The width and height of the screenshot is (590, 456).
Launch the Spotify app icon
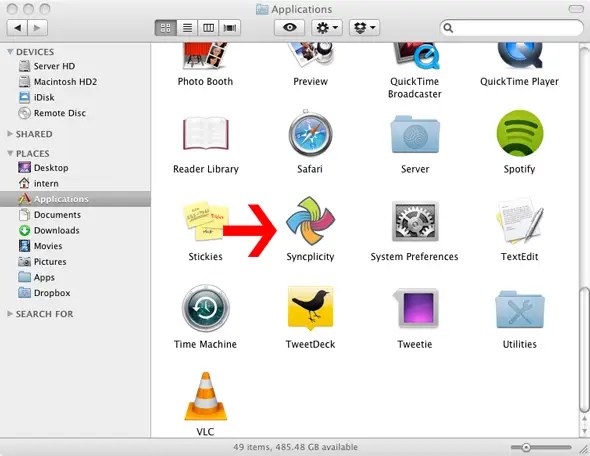(x=520, y=133)
